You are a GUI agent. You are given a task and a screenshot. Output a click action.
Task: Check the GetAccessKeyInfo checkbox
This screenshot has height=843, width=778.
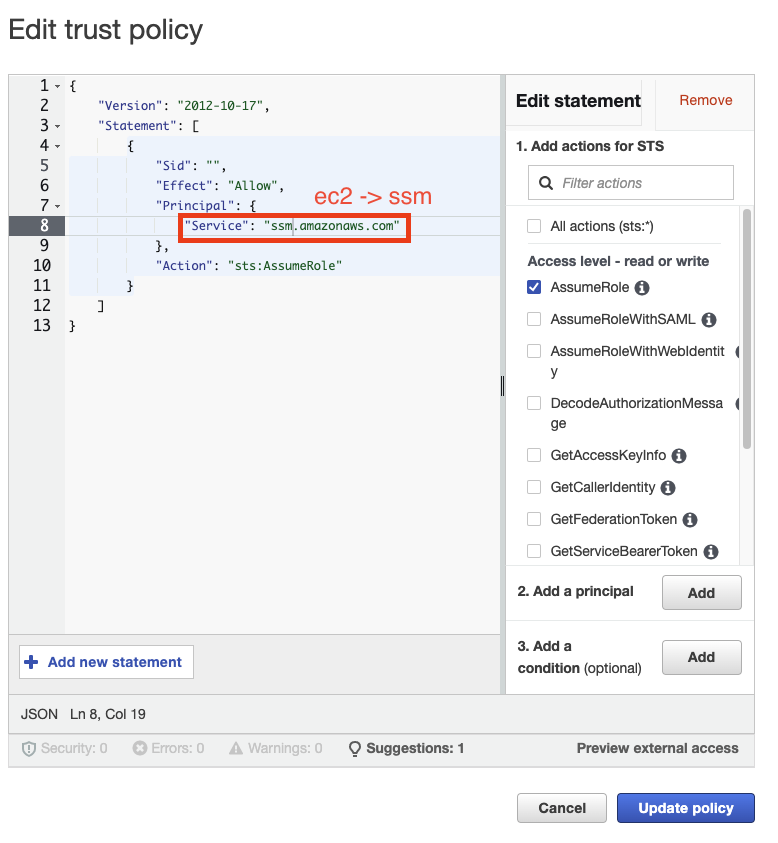(x=534, y=455)
